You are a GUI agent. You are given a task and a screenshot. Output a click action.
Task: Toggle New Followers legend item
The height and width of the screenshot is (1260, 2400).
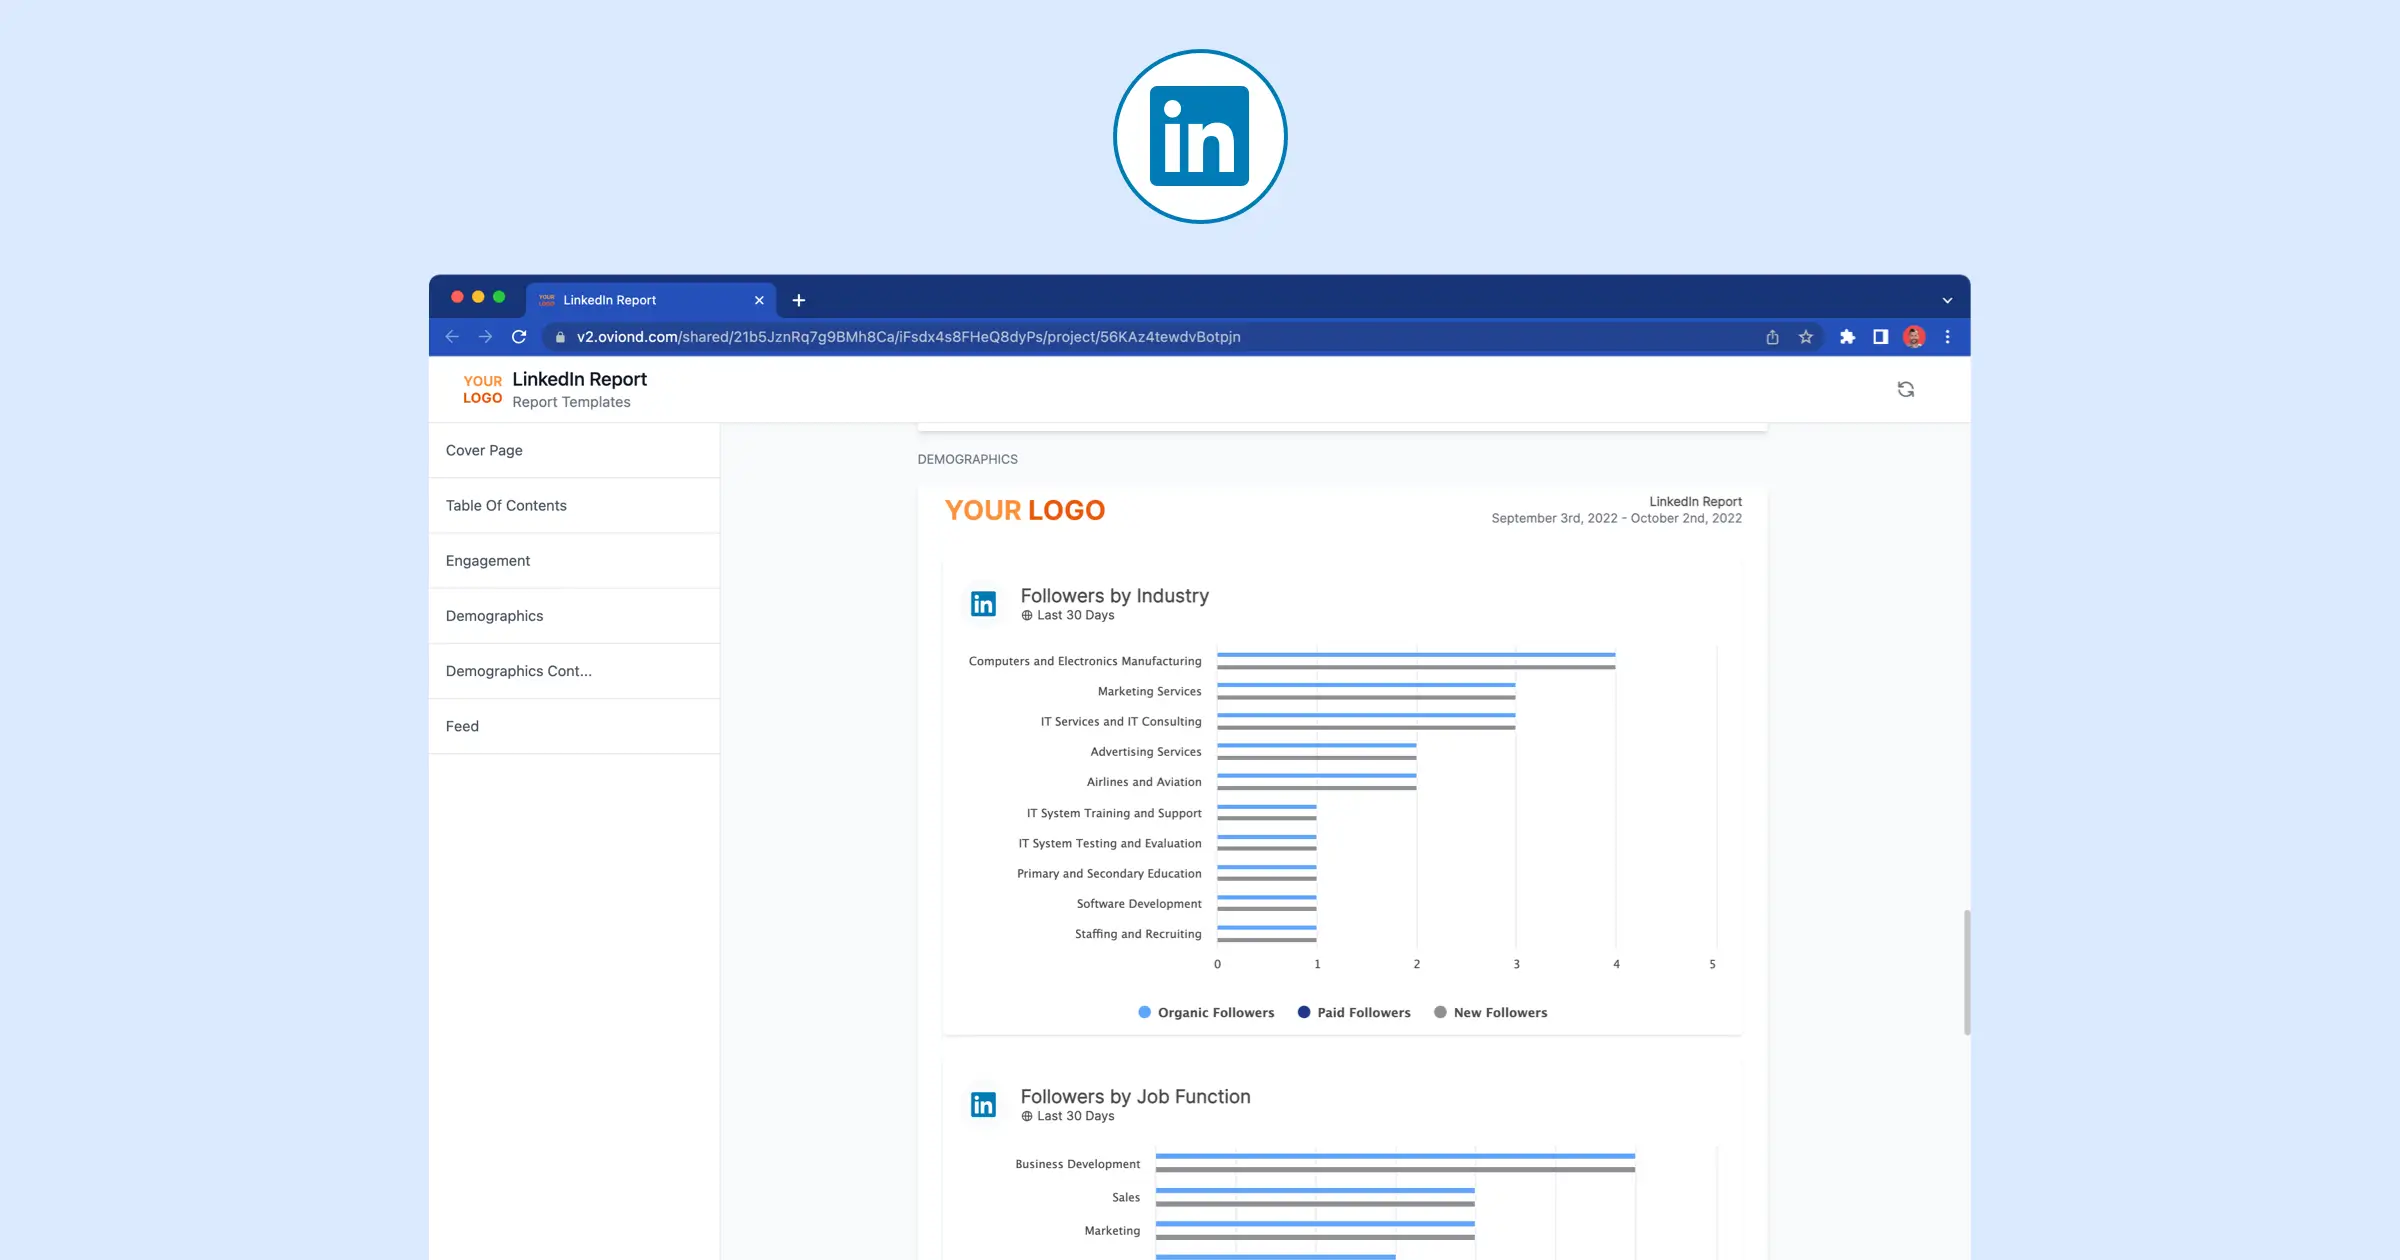pyautogui.click(x=1490, y=1012)
